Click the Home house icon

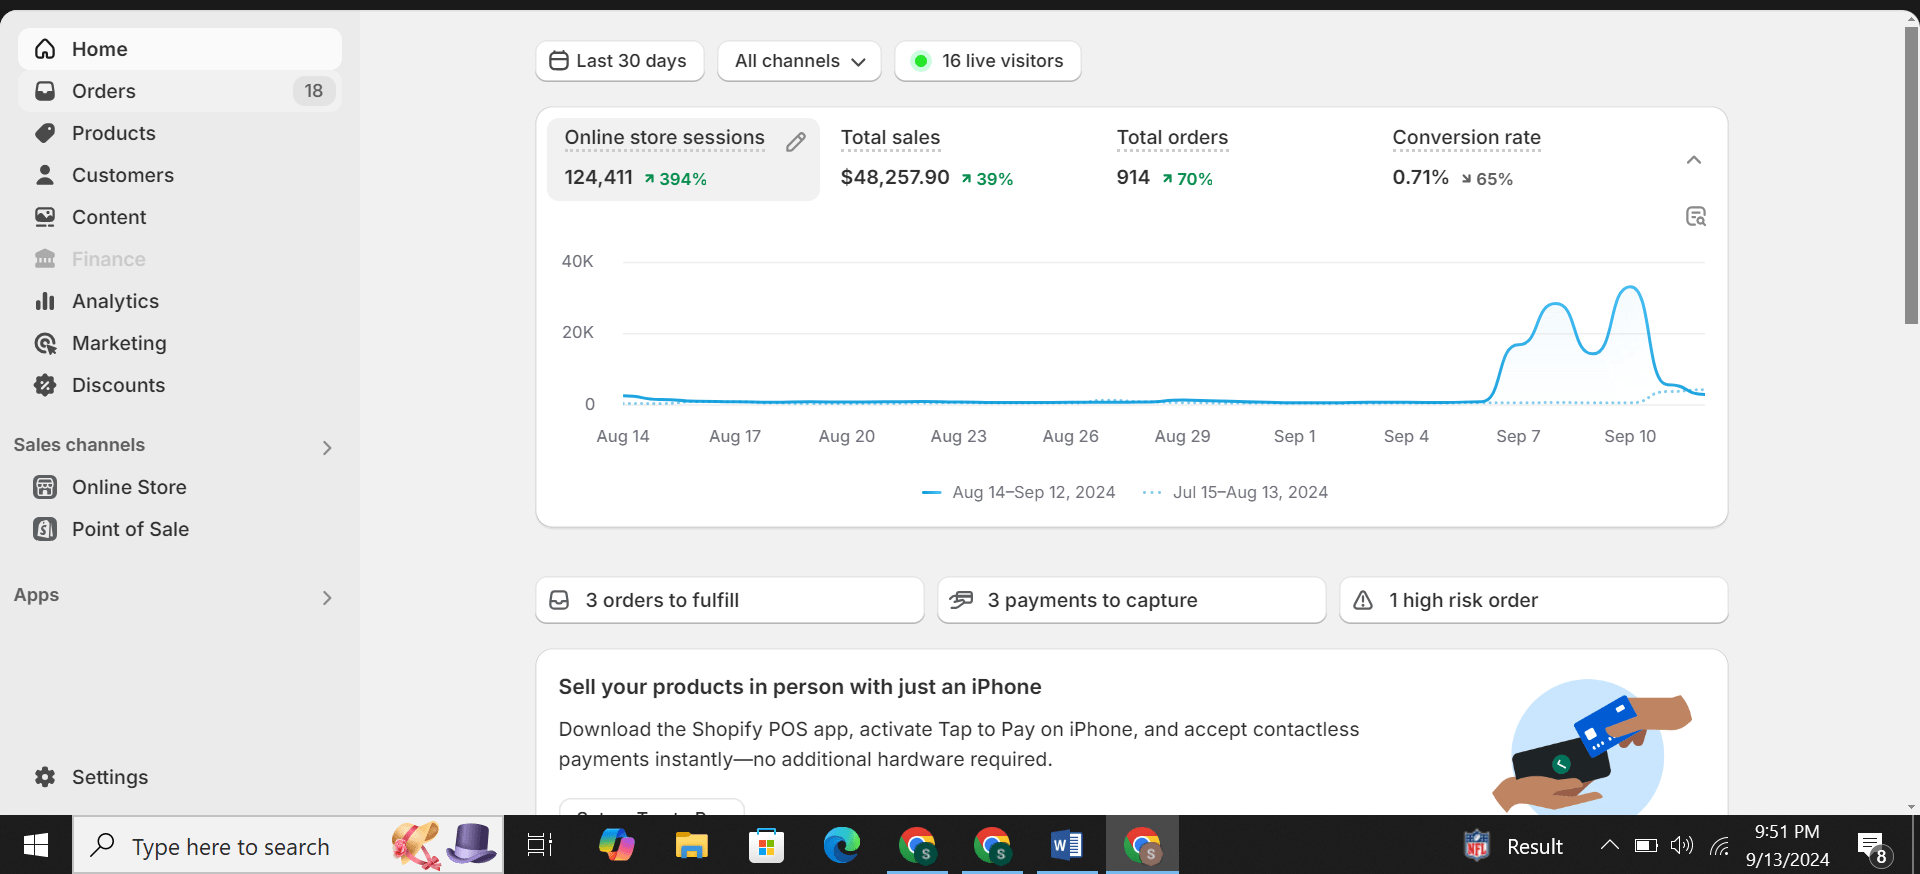tap(45, 49)
